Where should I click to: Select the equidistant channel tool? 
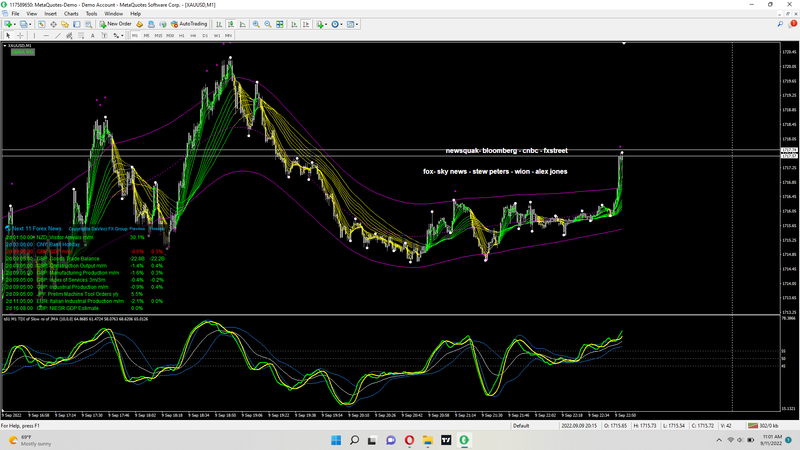[69, 36]
